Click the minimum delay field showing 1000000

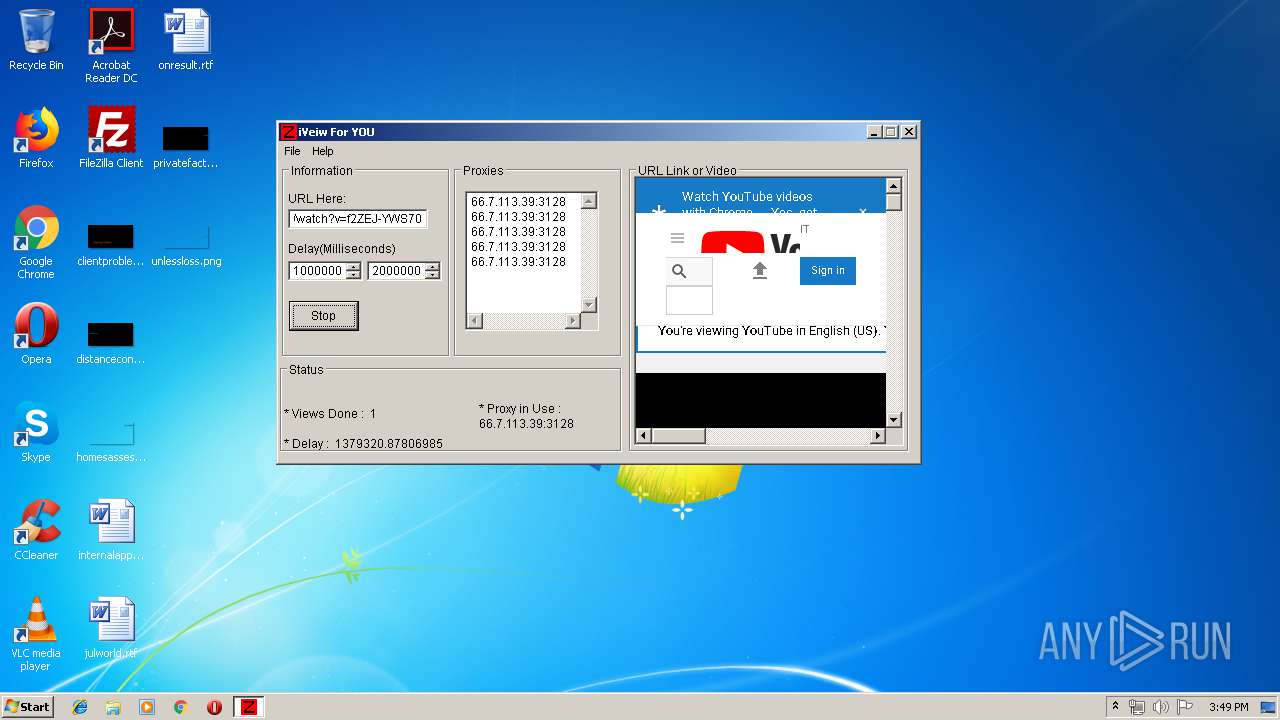pos(317,271)
